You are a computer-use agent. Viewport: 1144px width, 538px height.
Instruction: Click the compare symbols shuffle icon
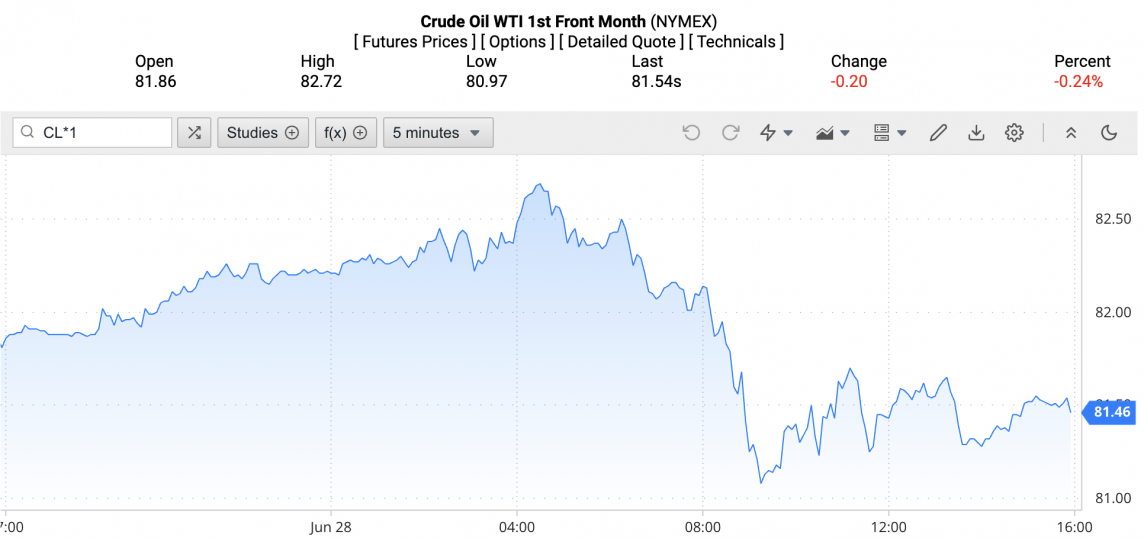point(194,133)
